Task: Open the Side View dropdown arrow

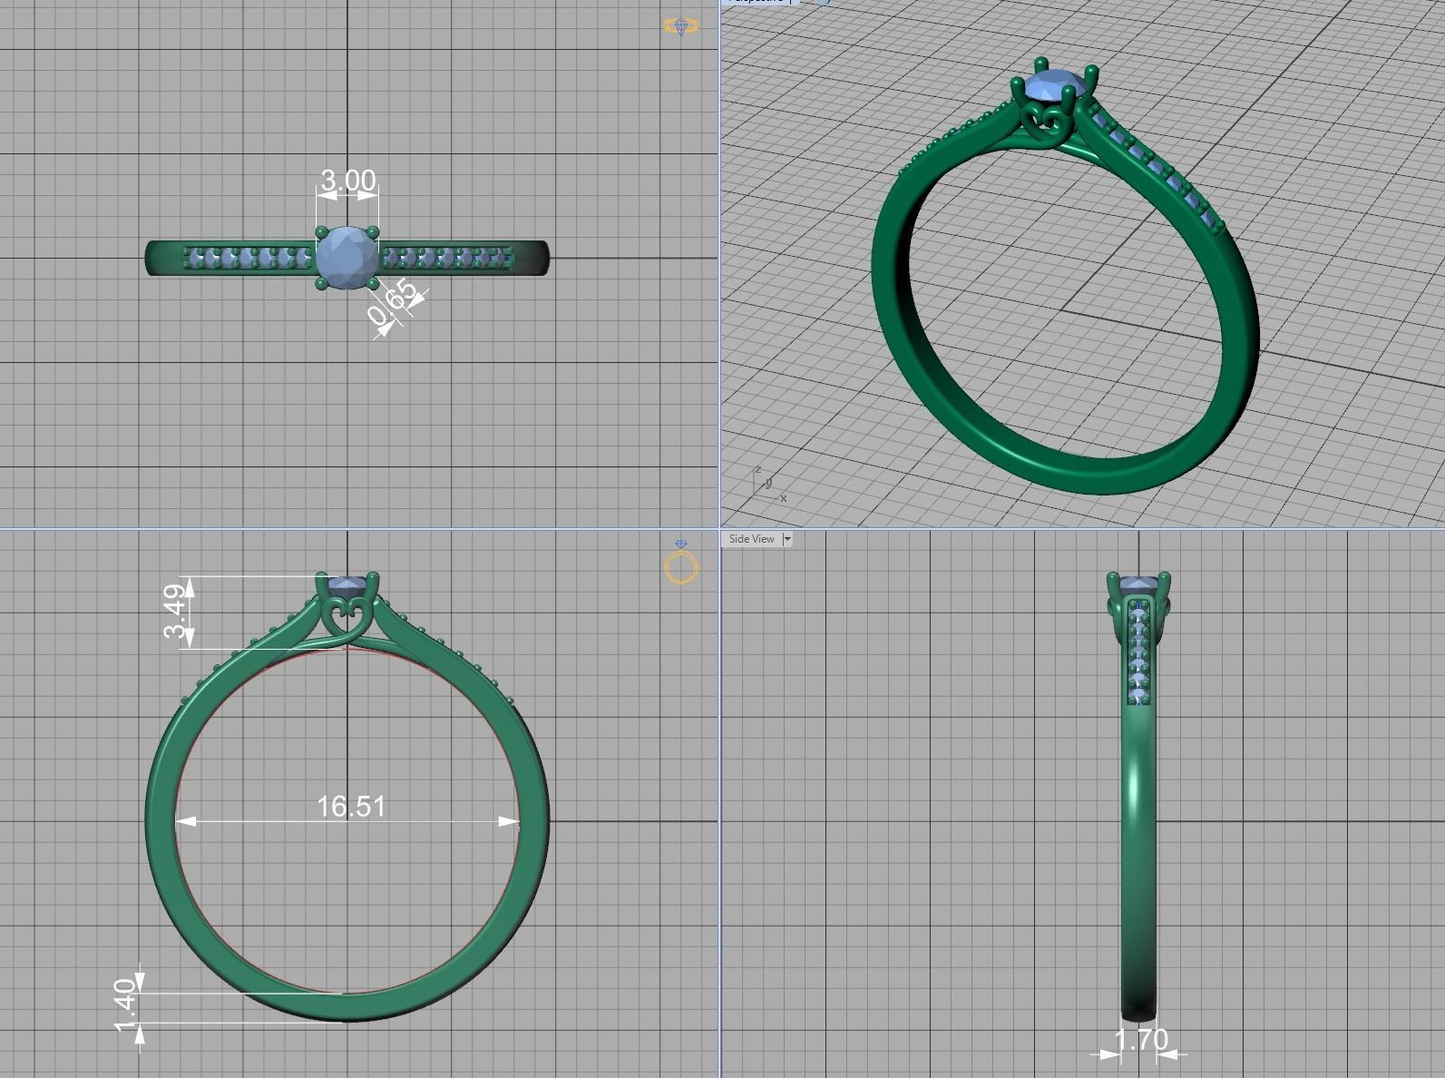Action: coord(787,539)
